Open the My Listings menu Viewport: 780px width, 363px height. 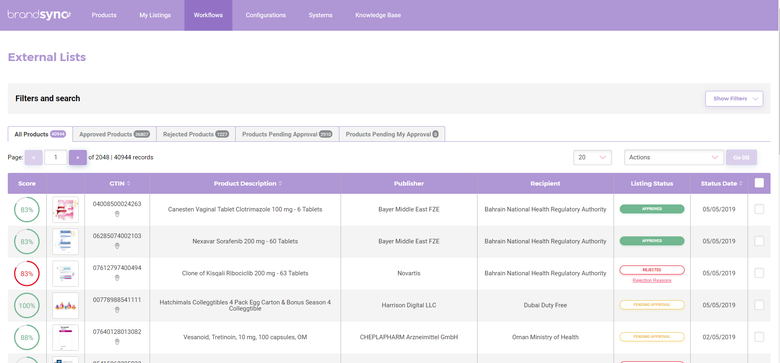click(x=155, y=15)
